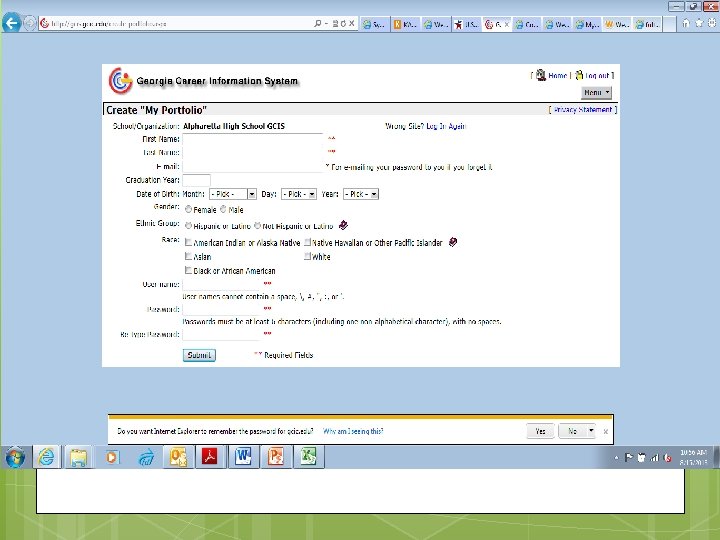Open the Windows Start orb
This screenshot has height=540, width=720.
(x=15, y=457)
